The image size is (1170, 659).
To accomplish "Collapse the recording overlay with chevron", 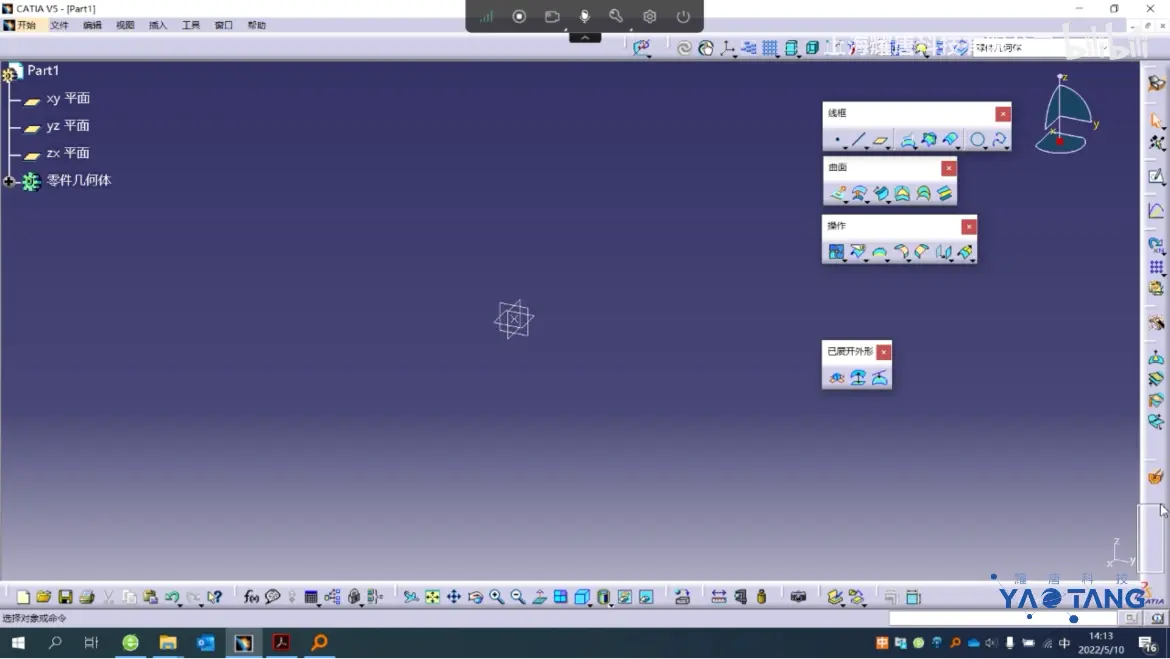I will point(585,37).
